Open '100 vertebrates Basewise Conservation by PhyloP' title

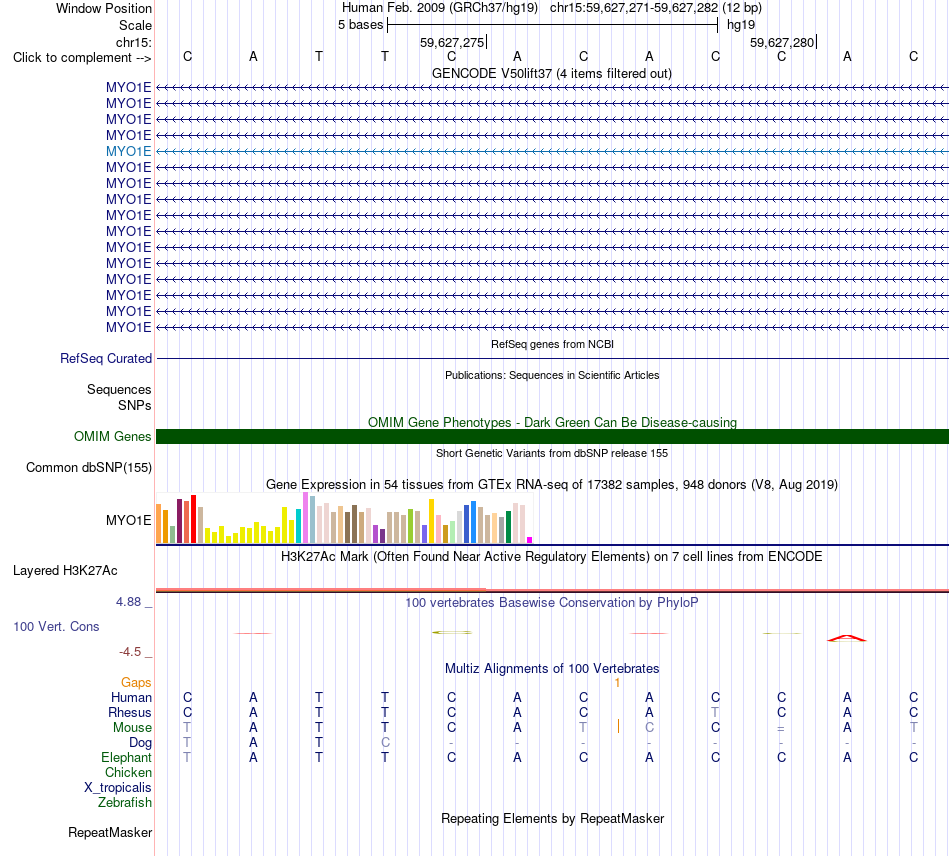552,603
